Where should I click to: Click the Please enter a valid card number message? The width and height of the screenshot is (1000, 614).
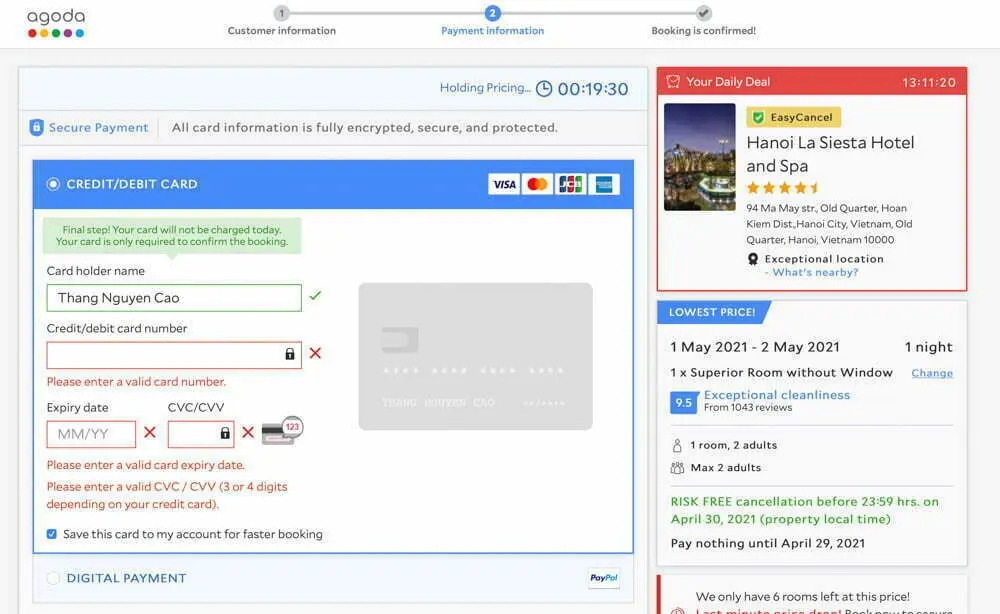pos(136,382)
